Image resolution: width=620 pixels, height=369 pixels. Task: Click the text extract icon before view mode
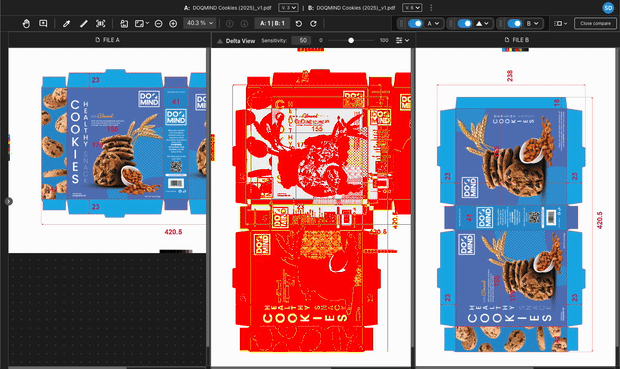(x=124, y=24)
